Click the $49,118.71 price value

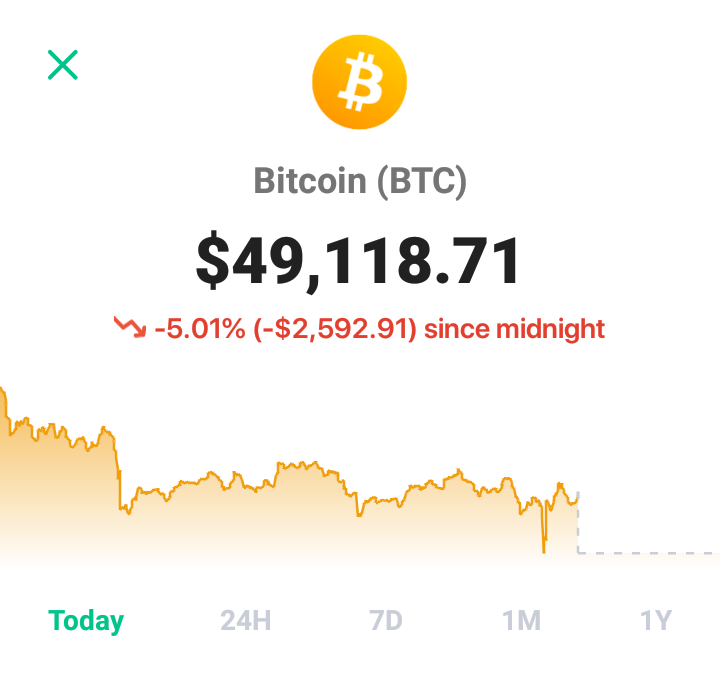point(357,261)
